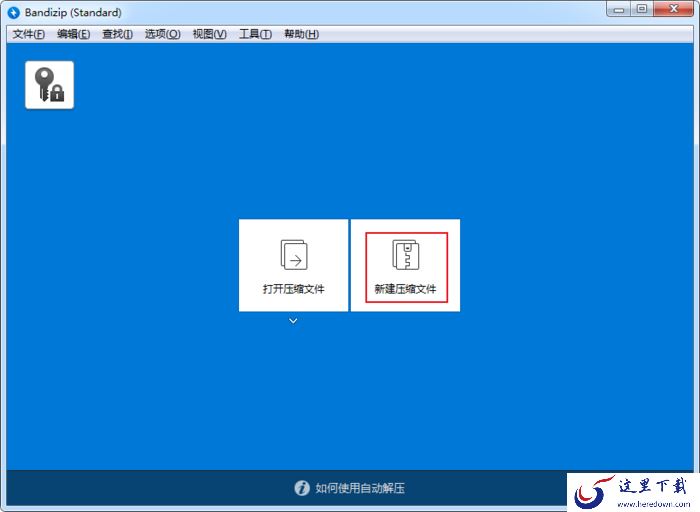Click the 新建压缩文件 label
The image size is (700, 512).
pos(405,289)
